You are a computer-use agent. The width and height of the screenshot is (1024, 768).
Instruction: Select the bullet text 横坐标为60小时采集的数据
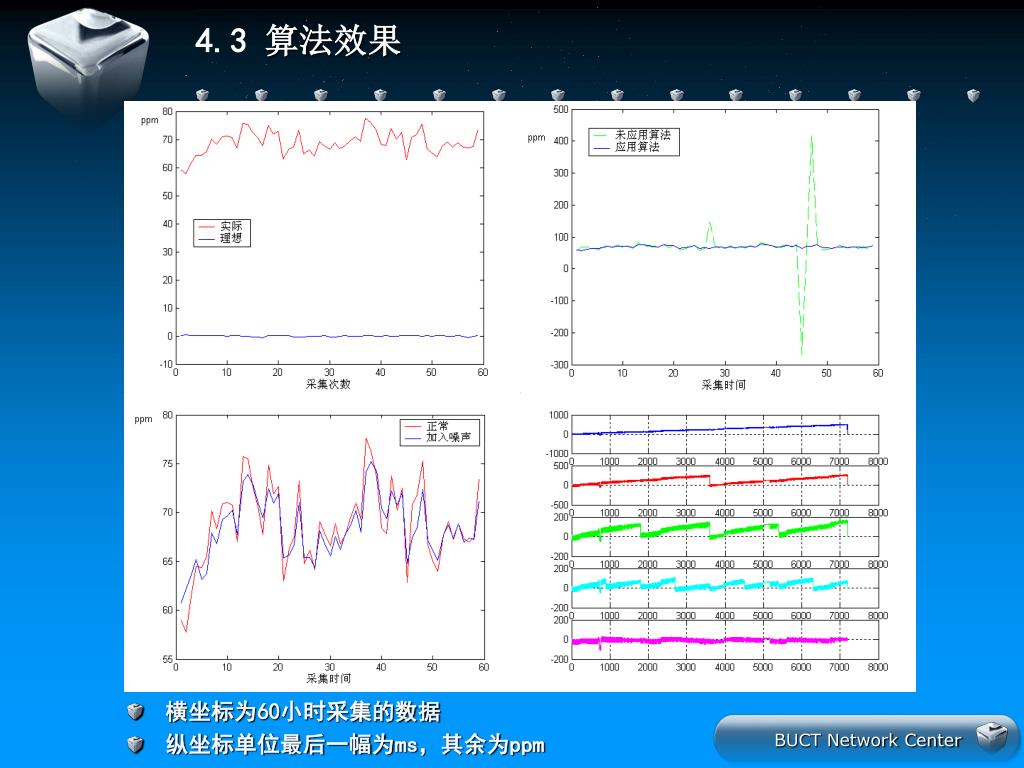coord(303,711)
